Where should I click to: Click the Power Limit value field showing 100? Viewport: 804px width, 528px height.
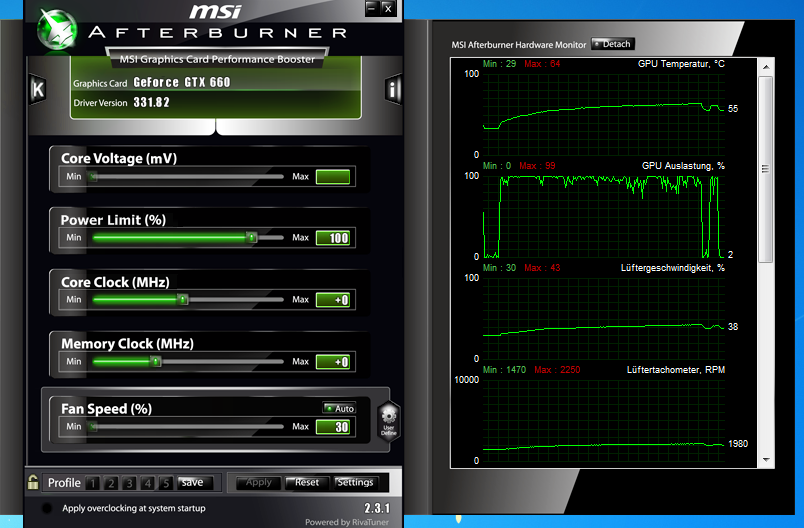pyautogui.click(x=333, y=238)
